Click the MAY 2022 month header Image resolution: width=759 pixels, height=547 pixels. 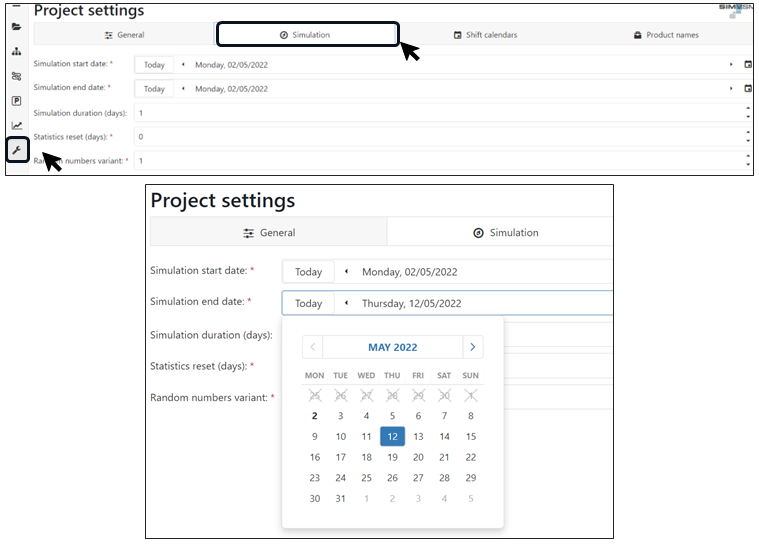392,347
